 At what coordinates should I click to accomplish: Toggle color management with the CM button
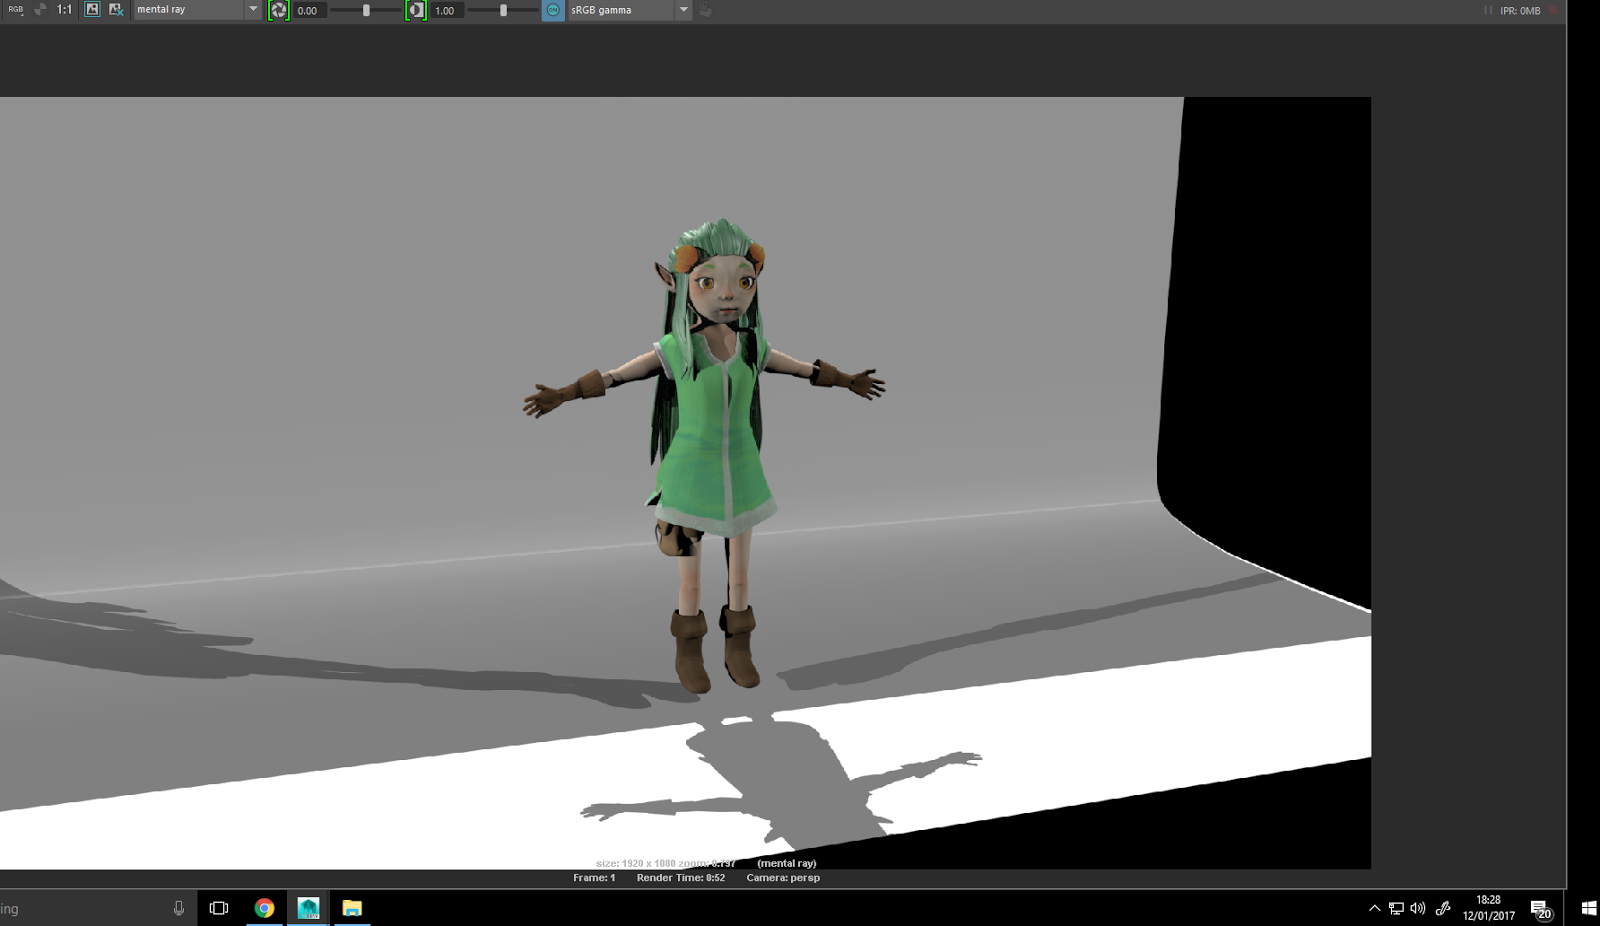[x=552, y=10]
